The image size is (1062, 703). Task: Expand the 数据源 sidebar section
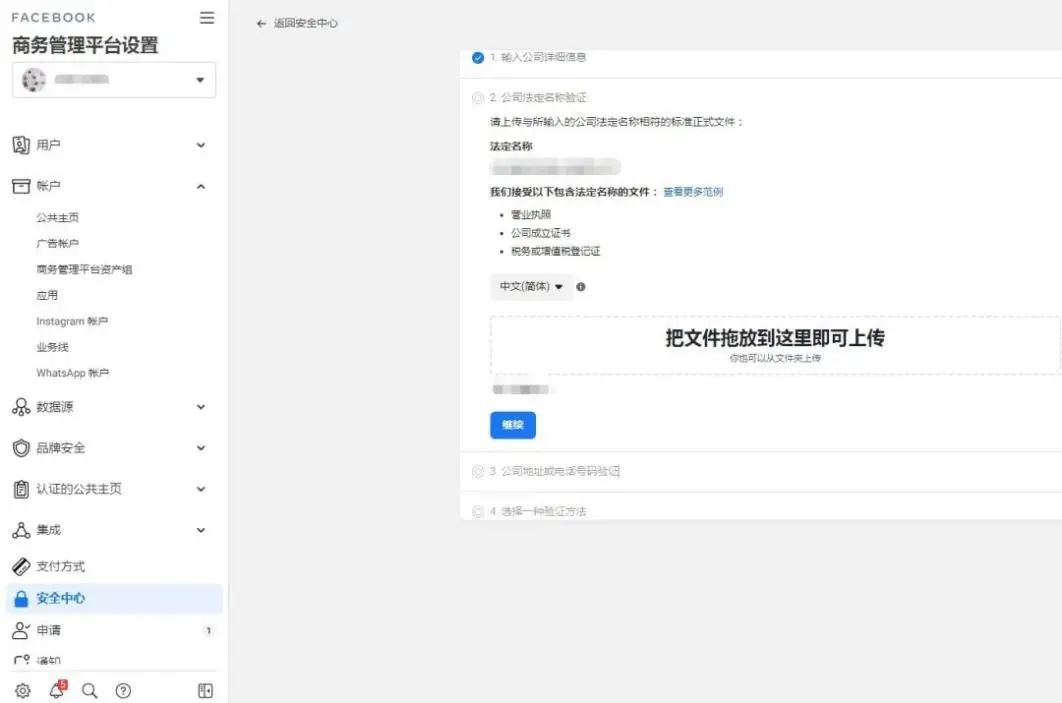click(199, 407)
